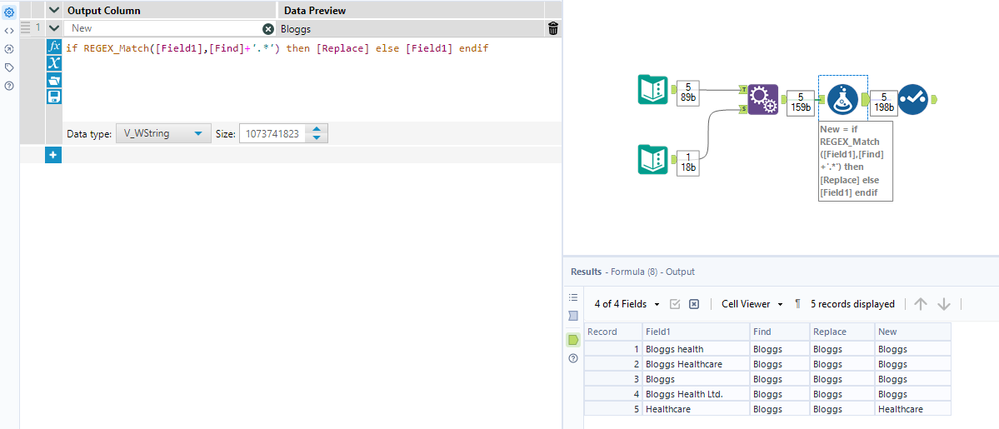Viewport: 999px width, 429px height.
Task: Show all messages list icon in Results
Action: click(x=573, y=298)
